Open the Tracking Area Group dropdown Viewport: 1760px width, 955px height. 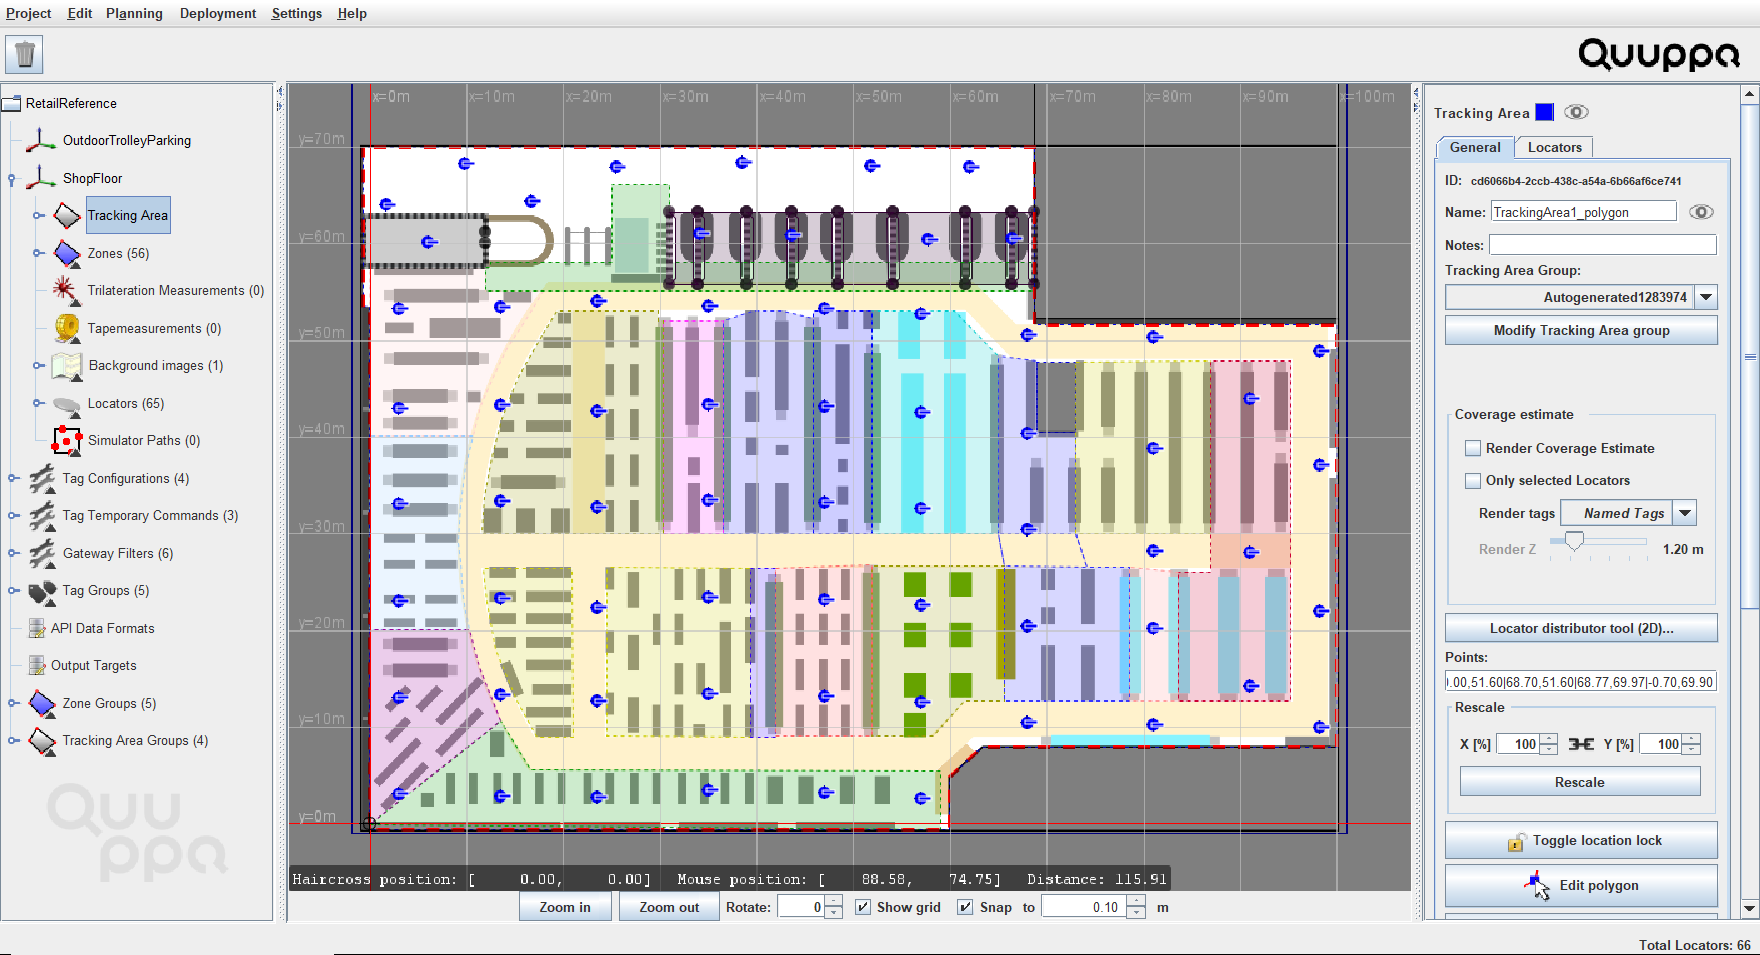tap(1707, 297)
